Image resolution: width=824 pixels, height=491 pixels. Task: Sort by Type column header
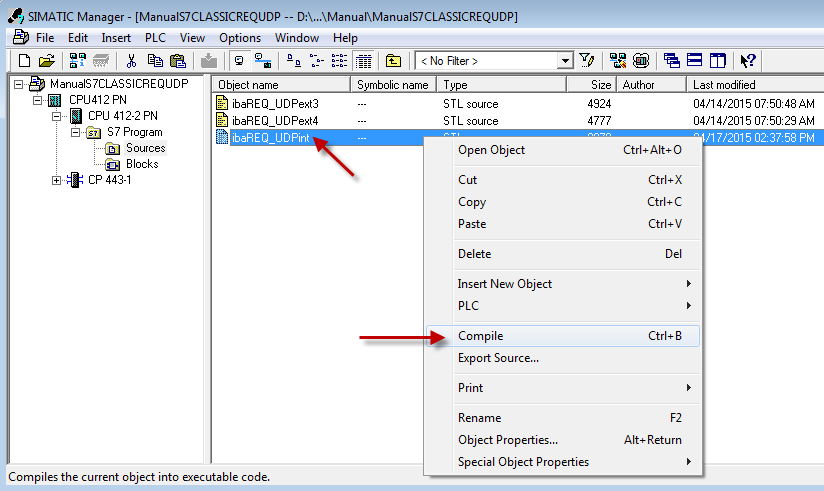tap(501, 85)
